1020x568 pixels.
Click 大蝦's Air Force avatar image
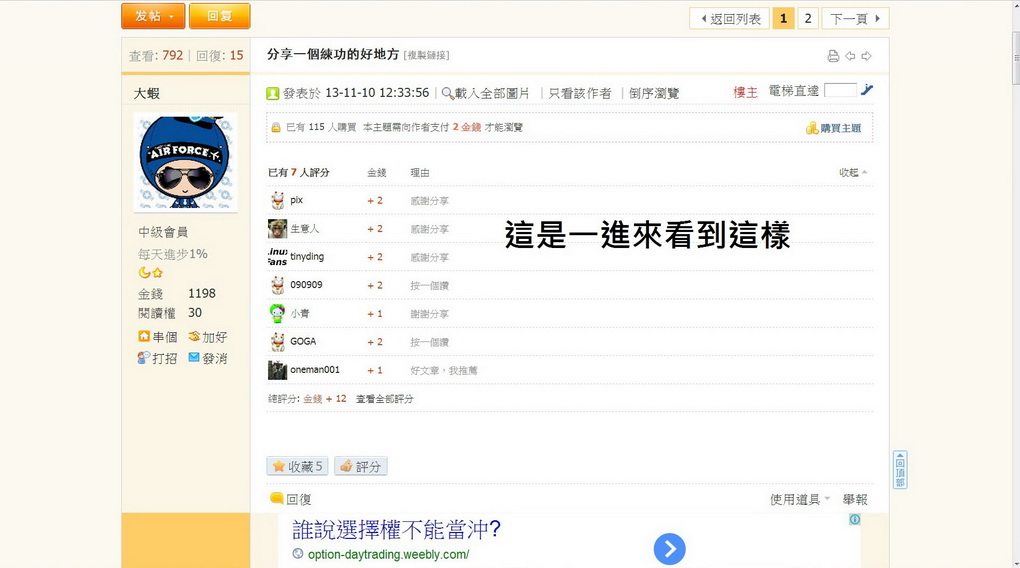185,163
